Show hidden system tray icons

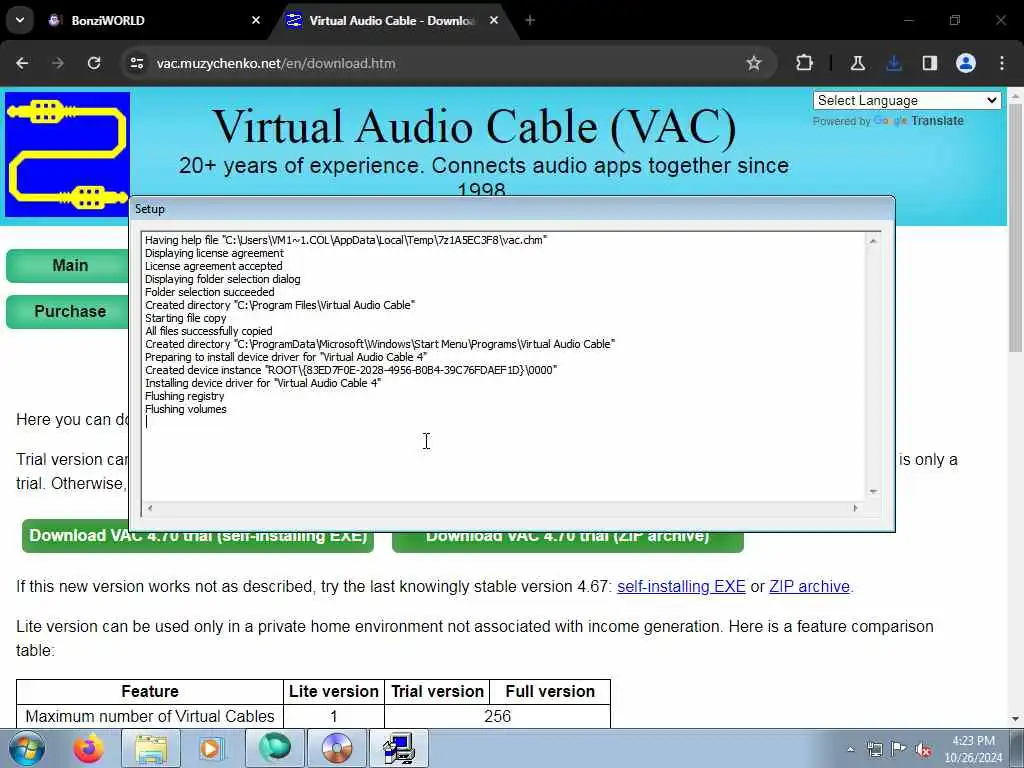pyautogui.click(x=850, y=750)
